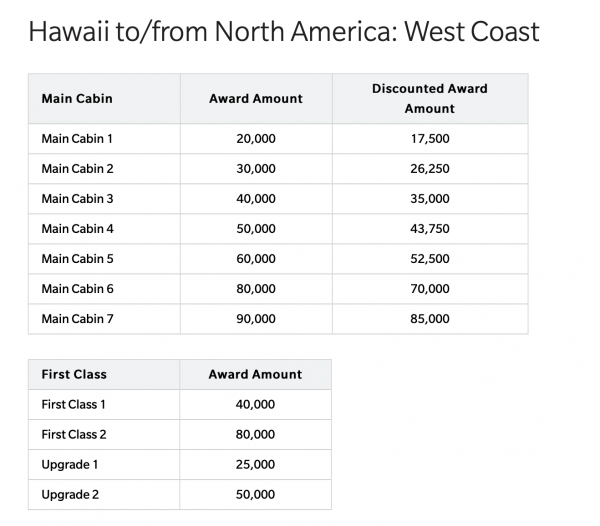Click the 35,000 discounted amount cell

tap(430, 199)
